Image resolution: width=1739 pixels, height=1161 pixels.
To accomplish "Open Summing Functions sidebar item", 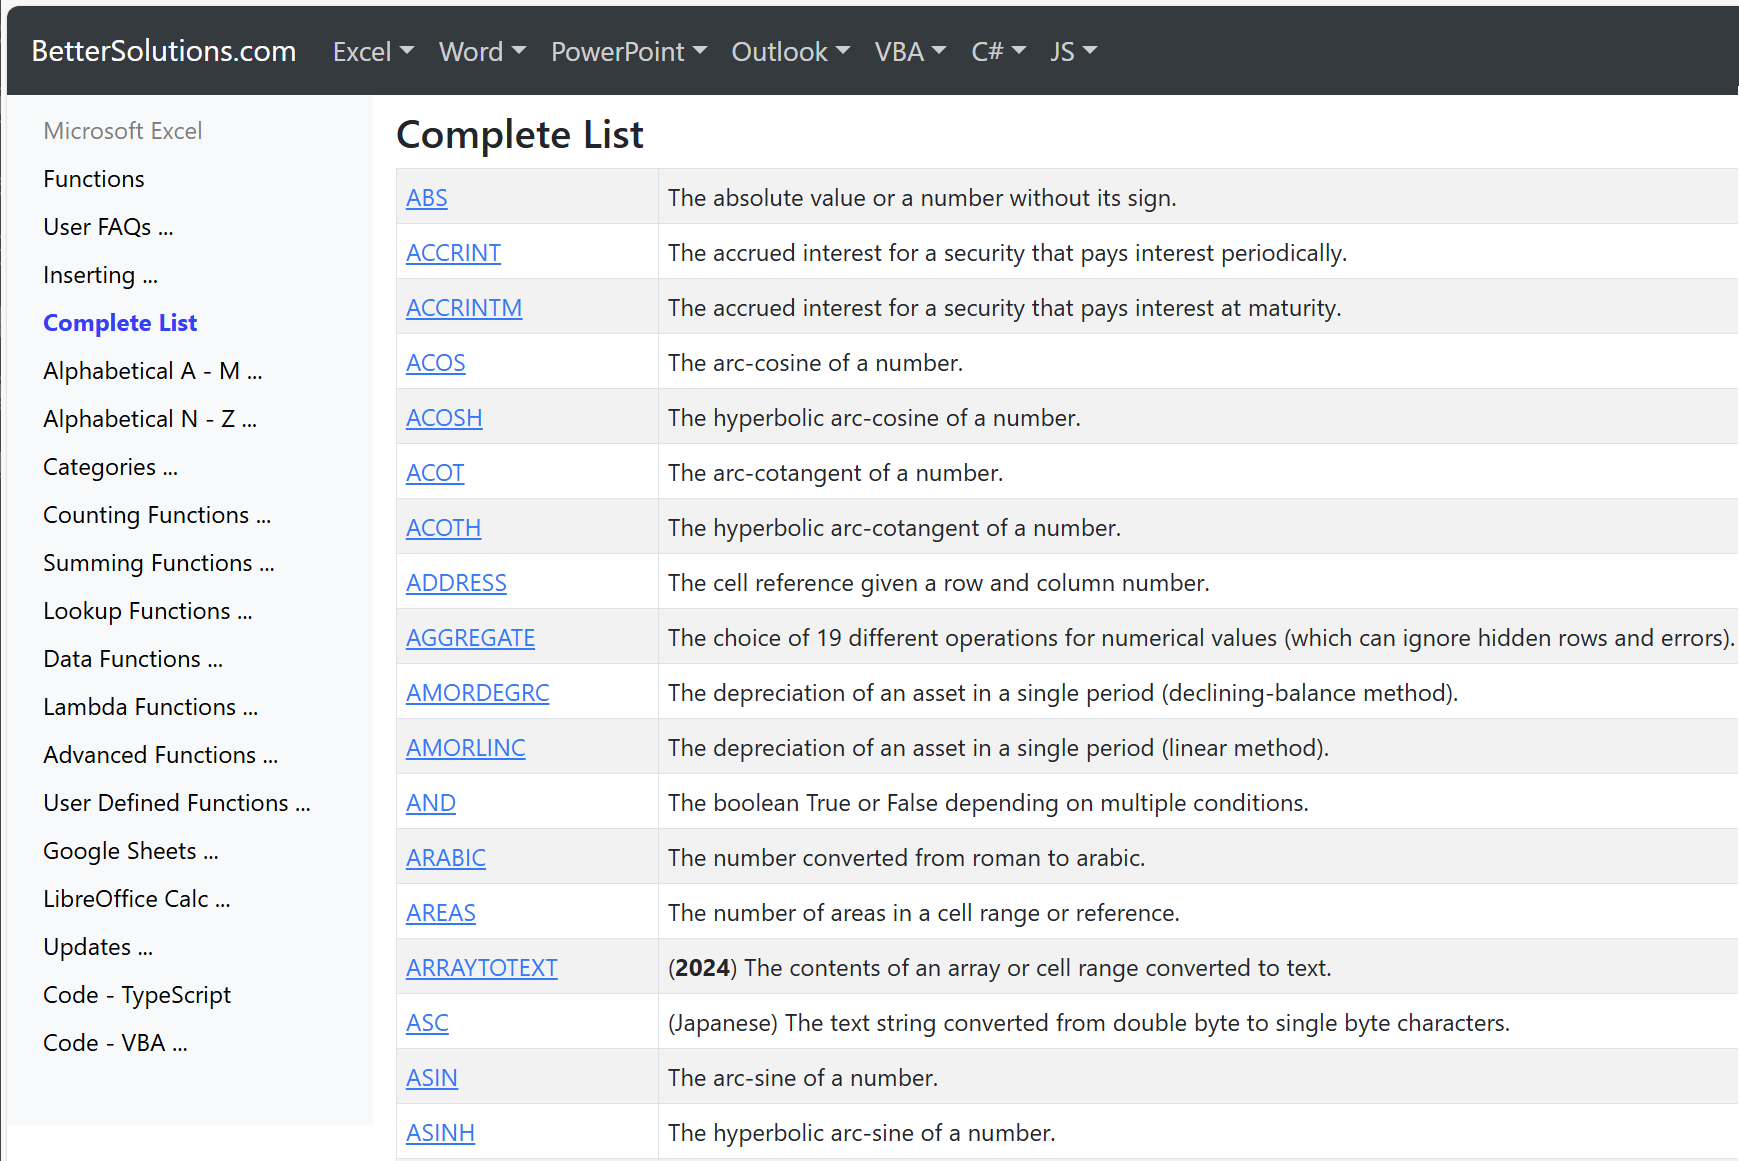I will (159, 563).
